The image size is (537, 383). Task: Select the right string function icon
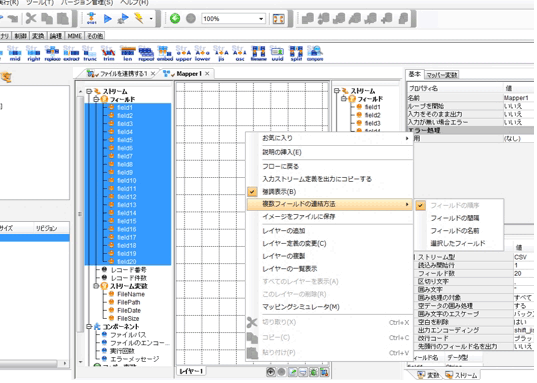[x=34, y=53]
